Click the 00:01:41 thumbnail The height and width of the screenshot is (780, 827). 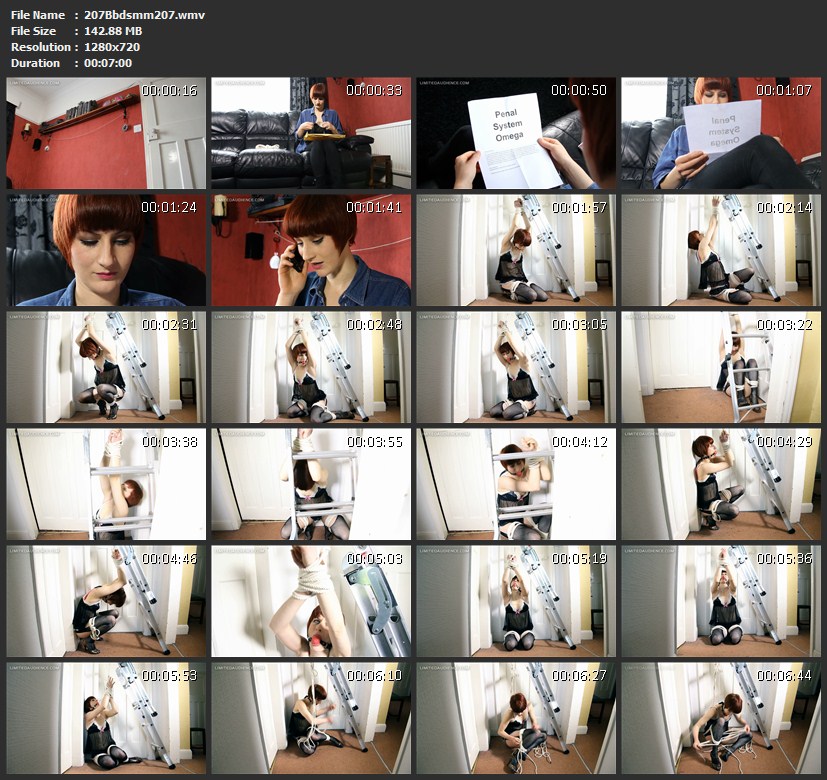[x=311, y=250]
